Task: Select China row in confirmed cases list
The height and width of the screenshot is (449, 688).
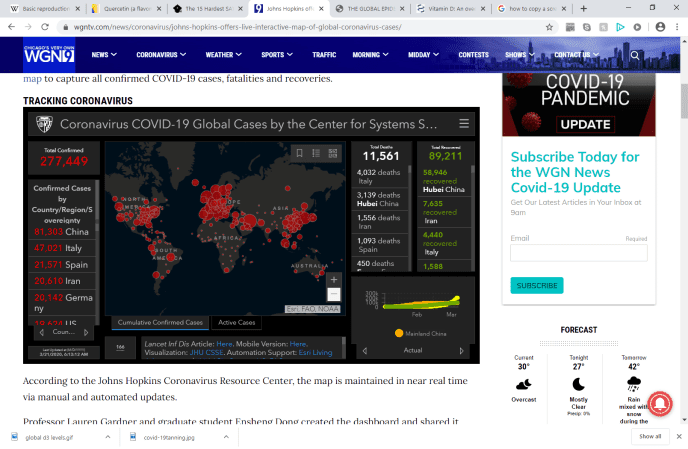Action: pyautogui.click(x=61, y=232)
